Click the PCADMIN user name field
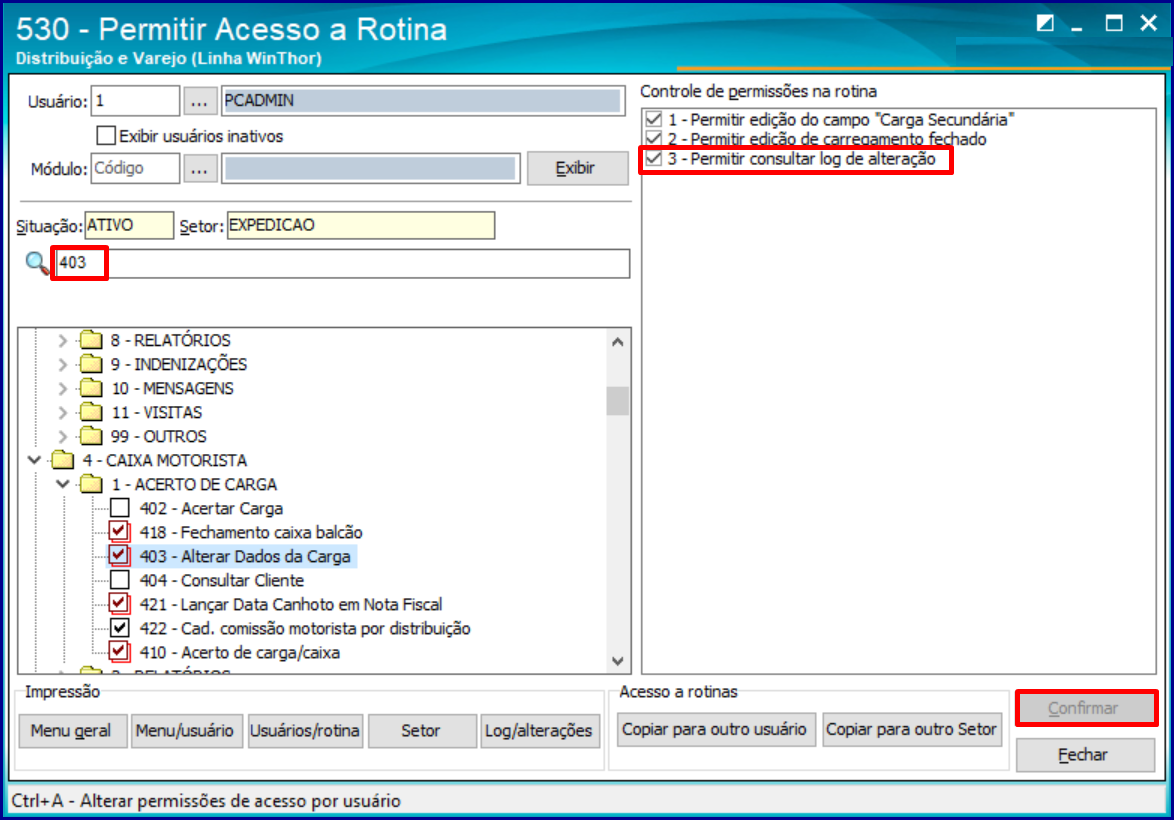The height and width of the screenshot is (820, 1174). pyautogui.click(x=423, y=101)
